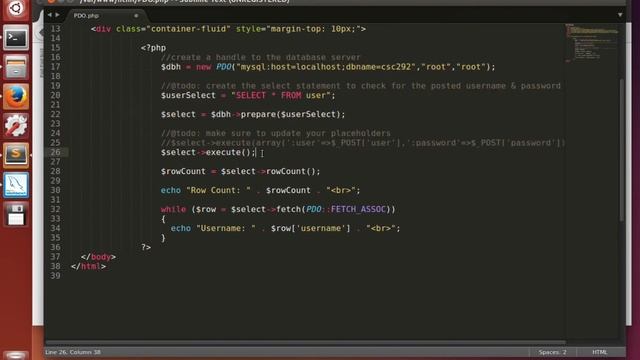
Task: Click the 'while' keyword on line 32
Action: click(x=173, y=209)
